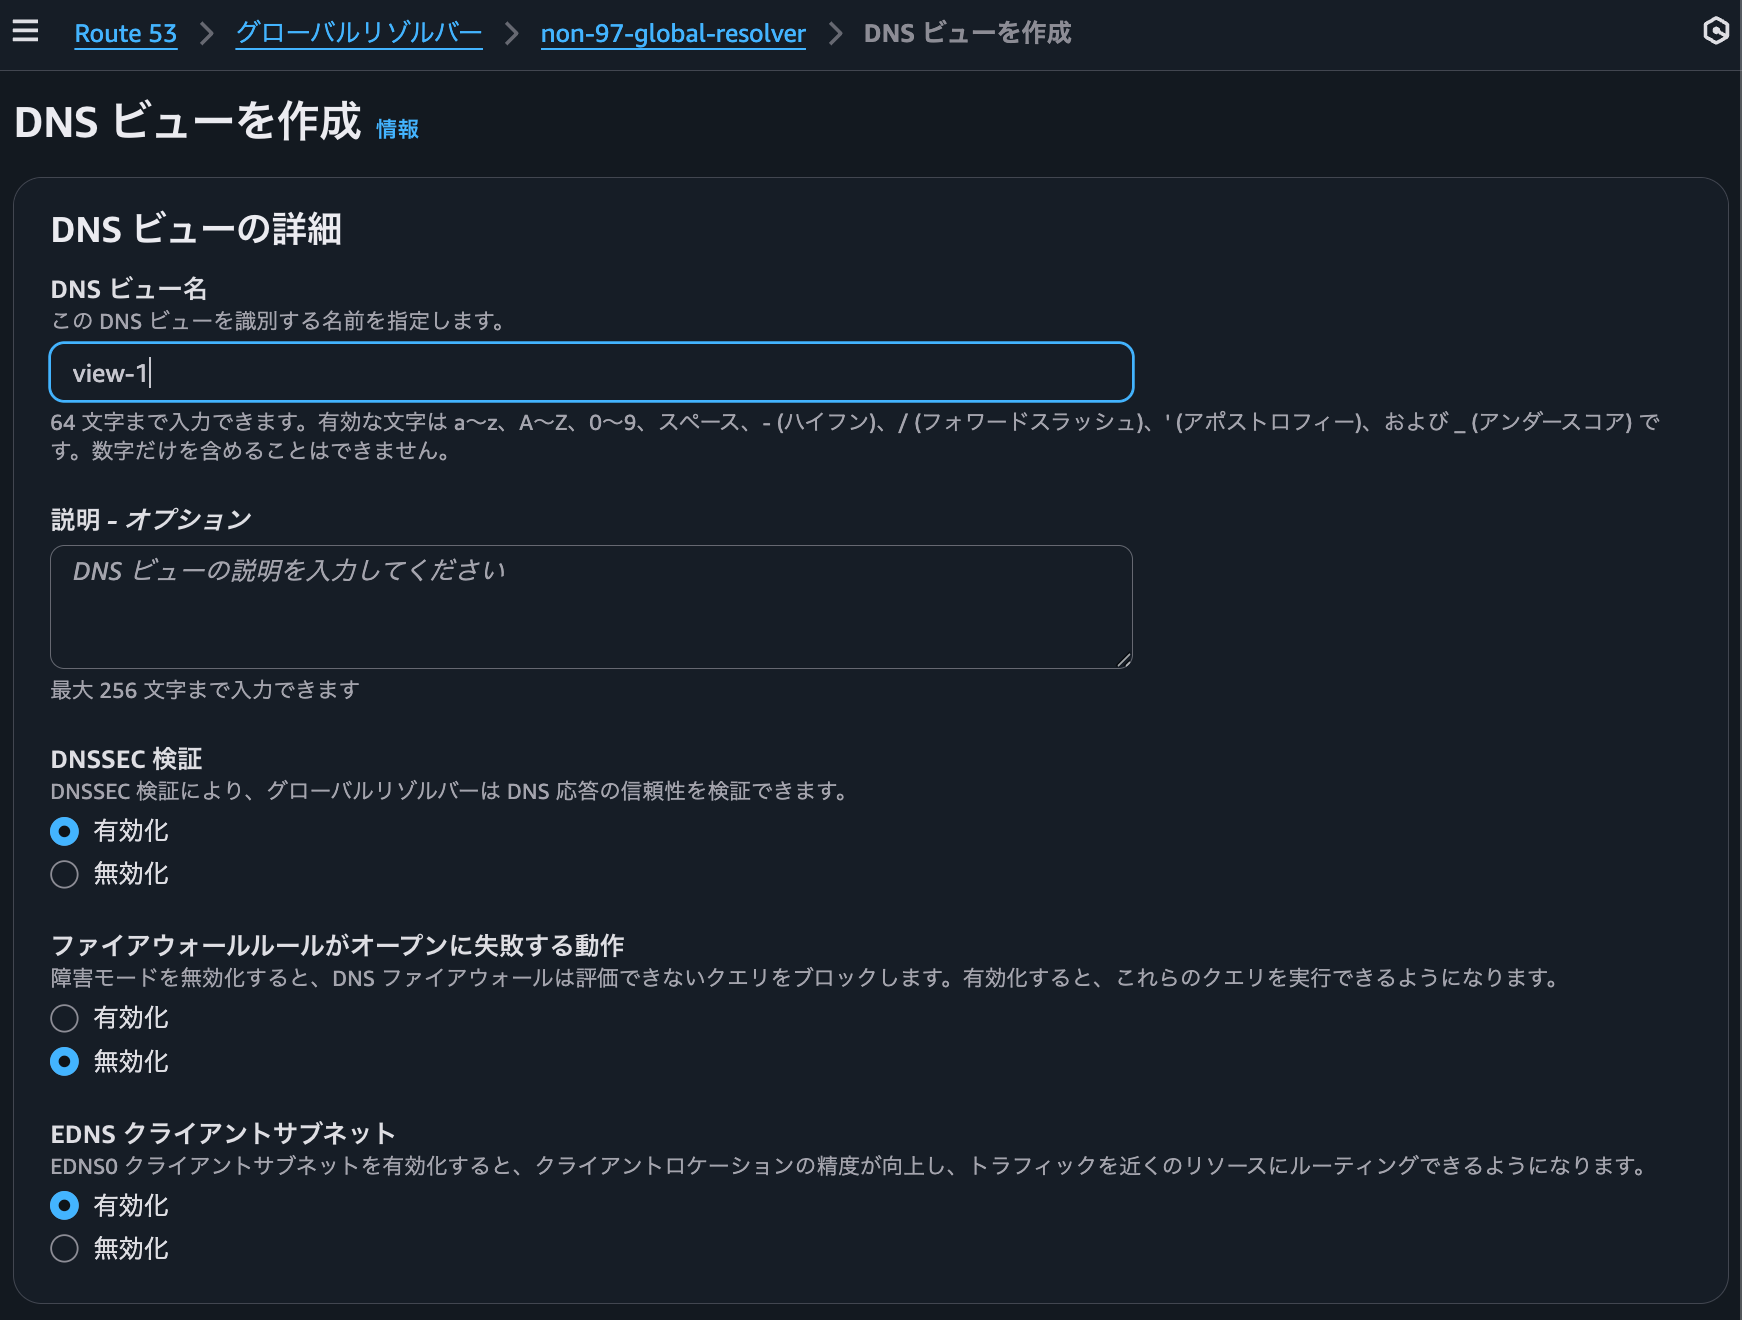Enable EDNS クライアントサブネット

click(64, 1205)
